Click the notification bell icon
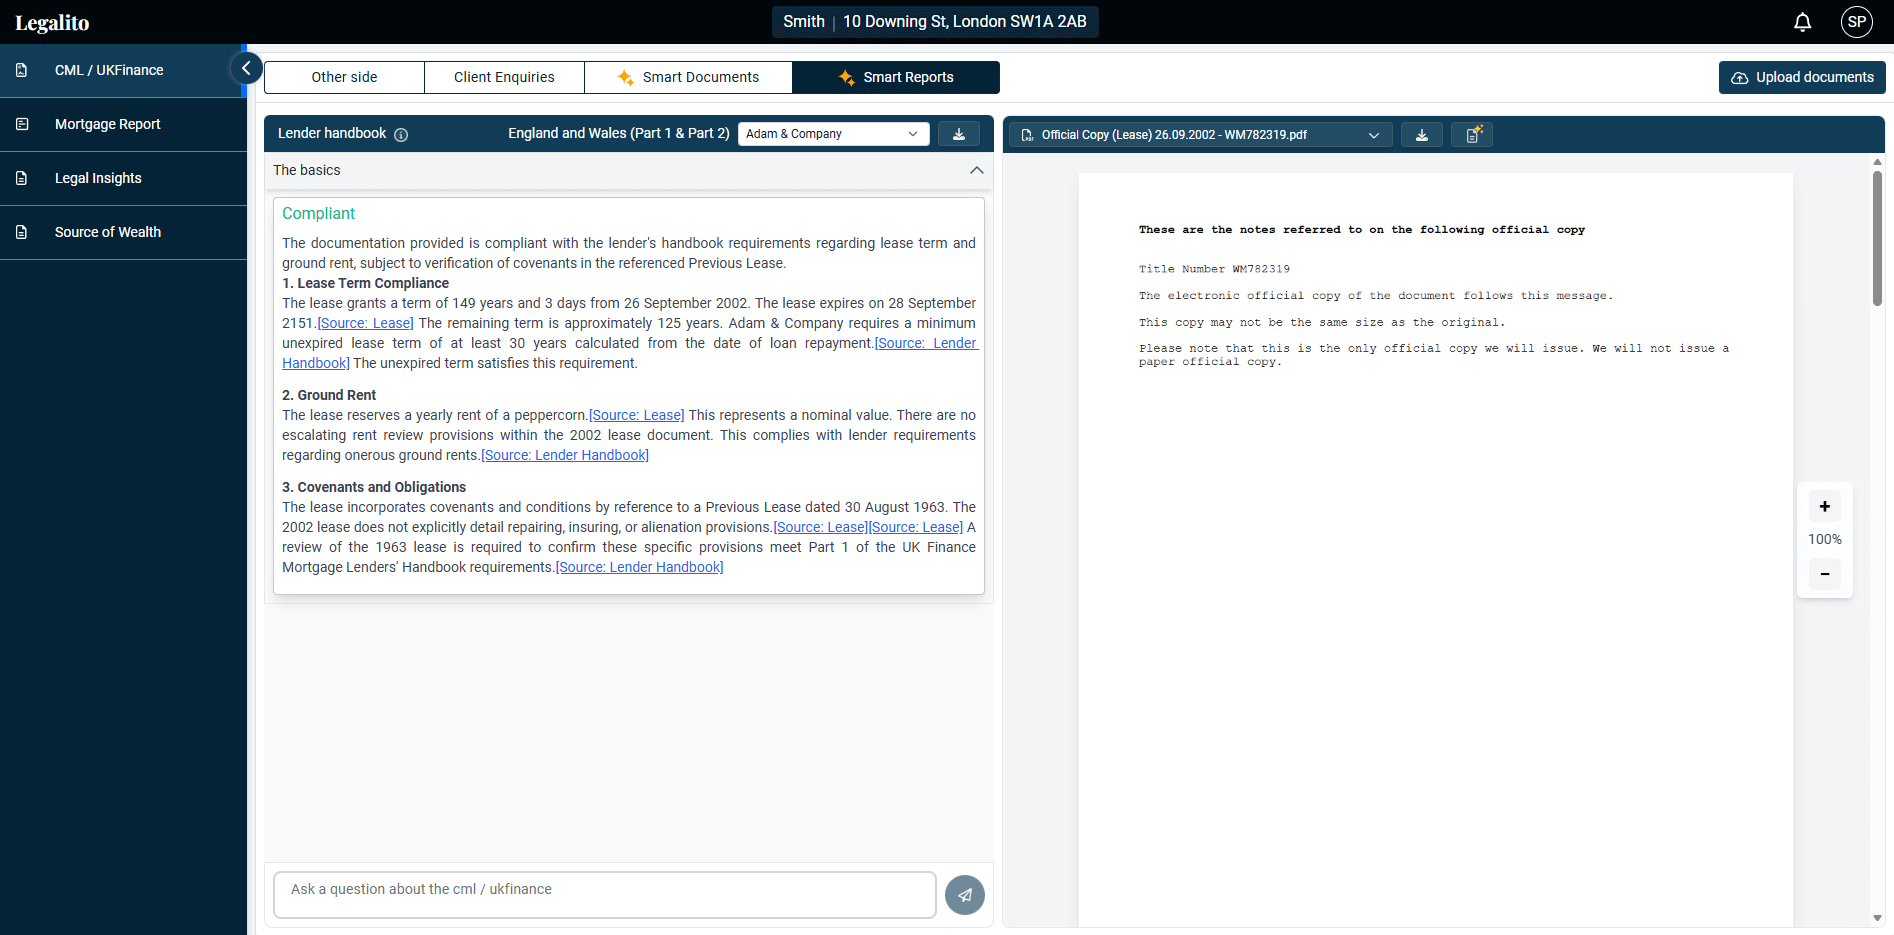This screenshot has width=1894, height=935. (x=1802, y=22)
